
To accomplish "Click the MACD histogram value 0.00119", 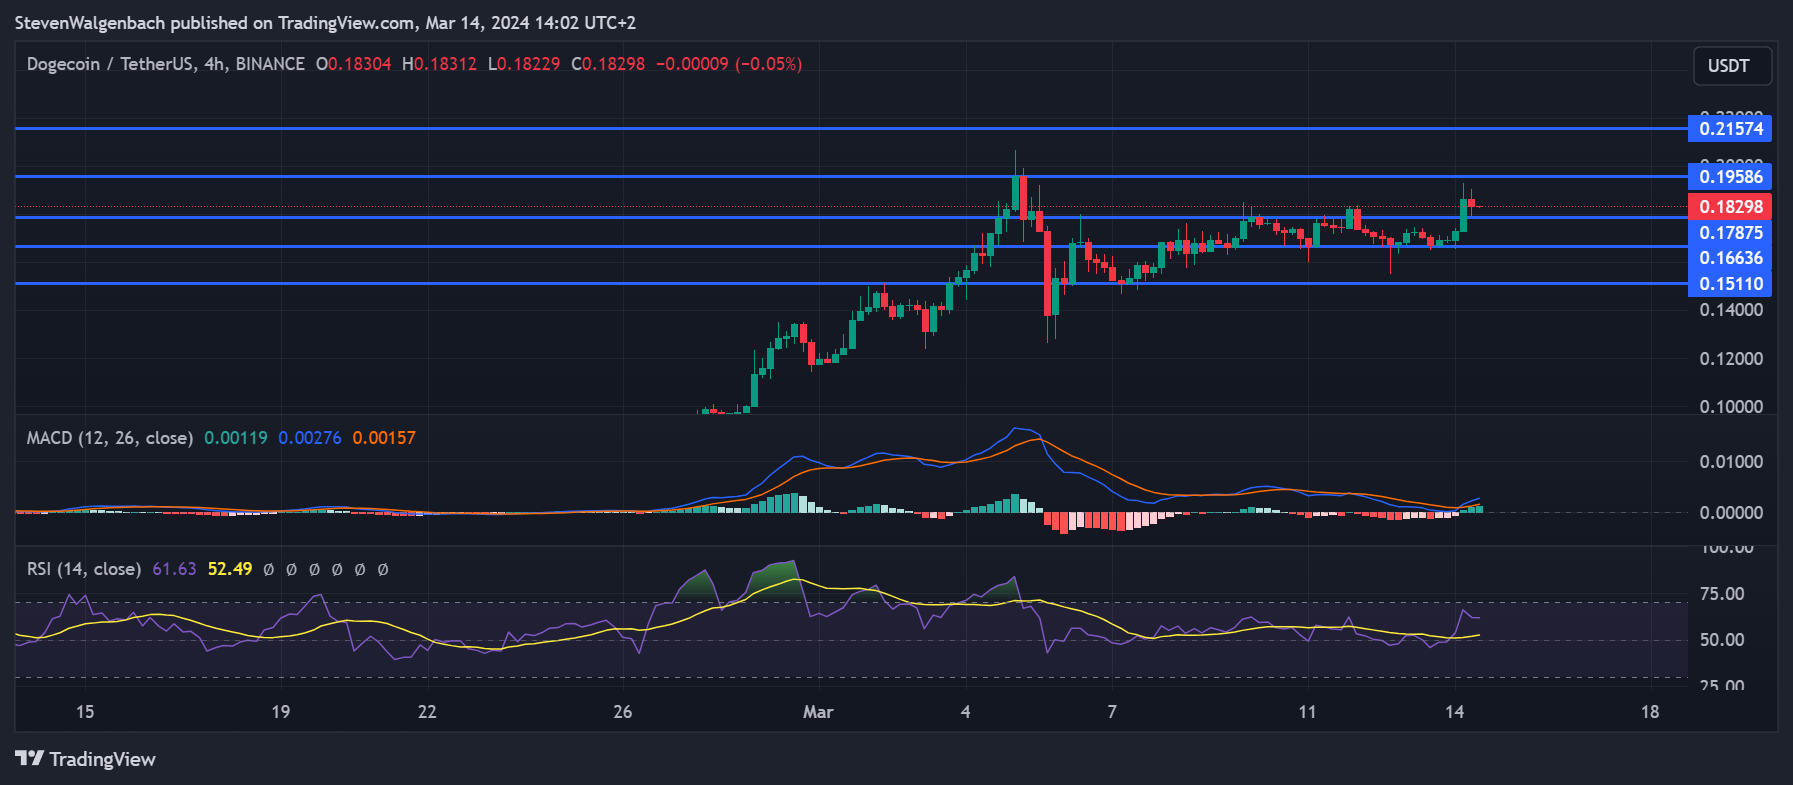I will point(236,438).
